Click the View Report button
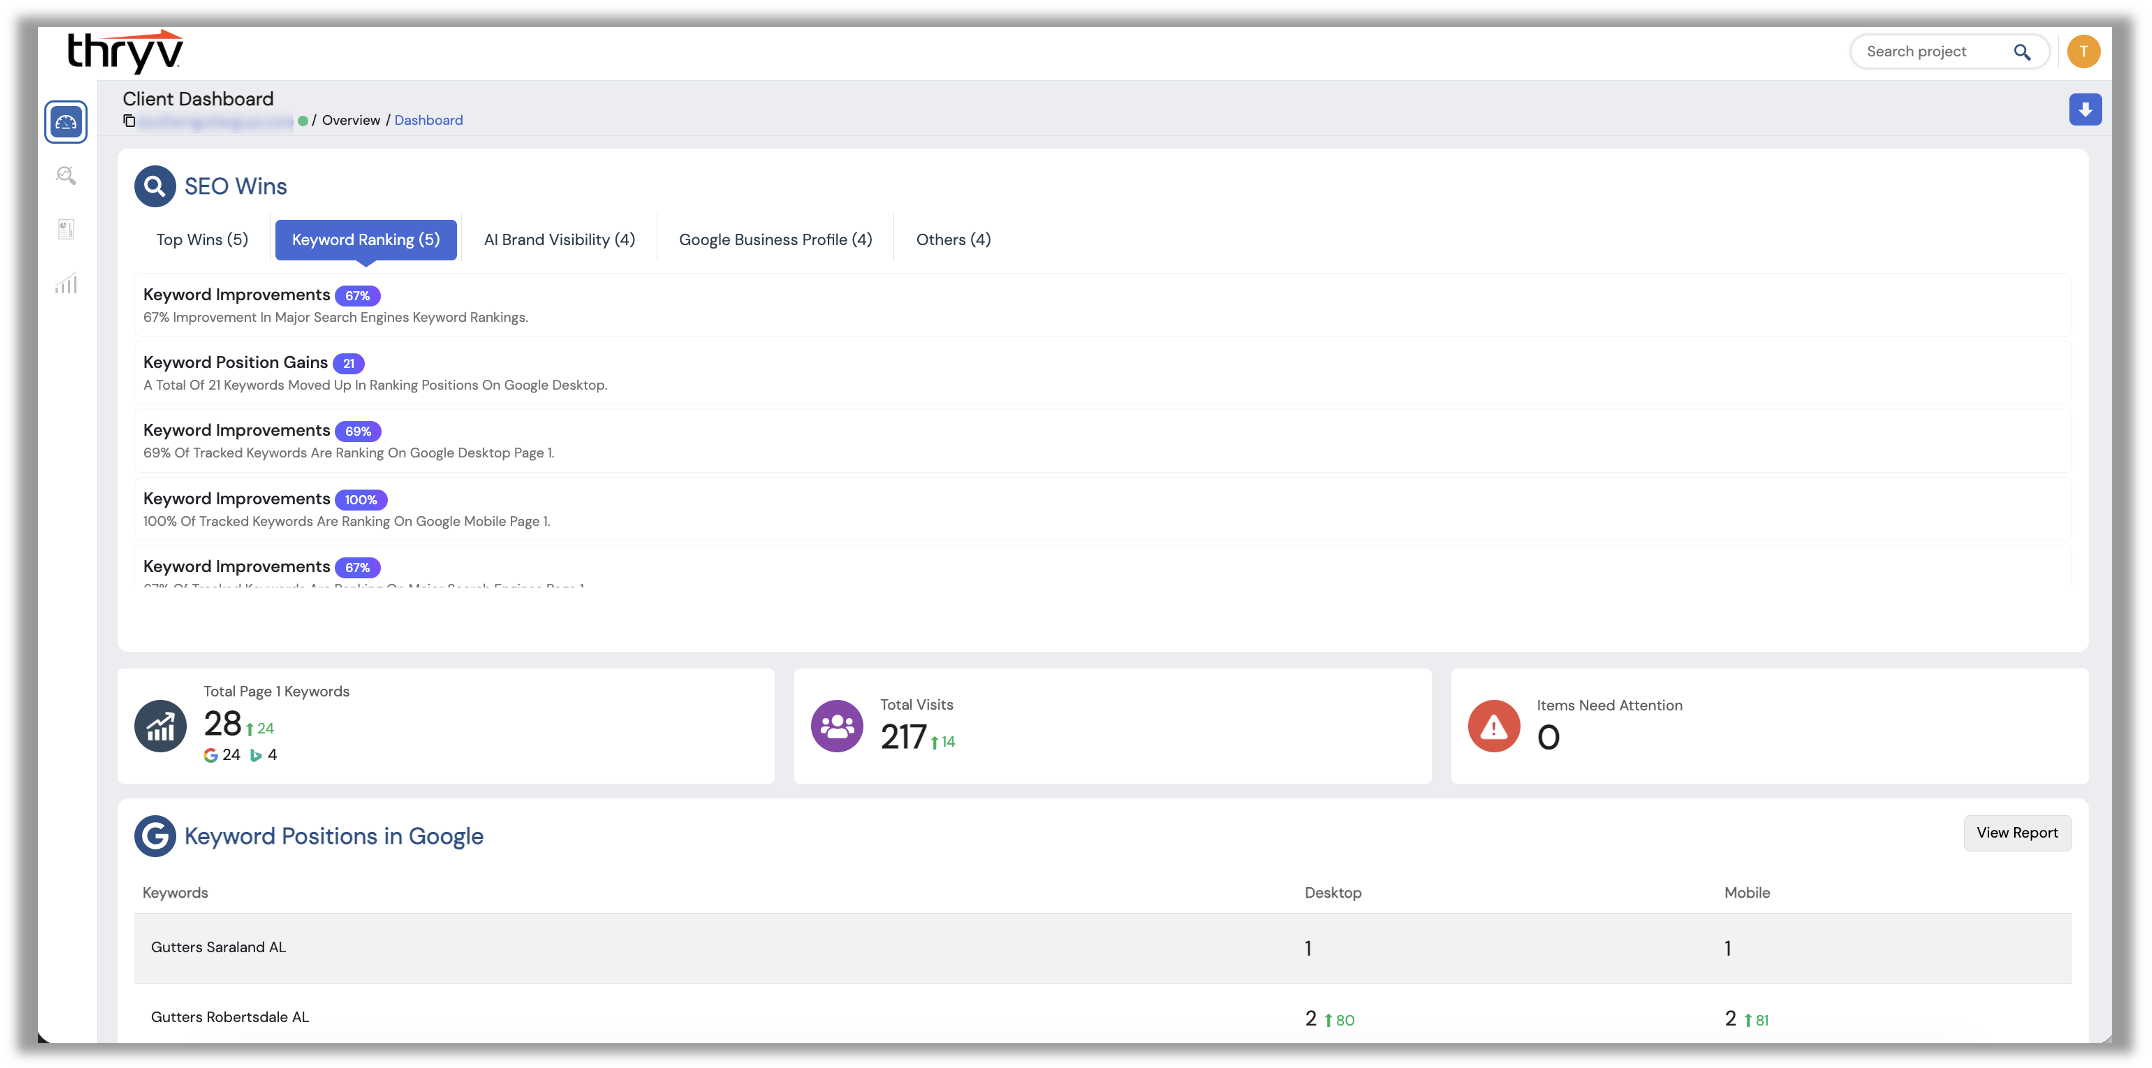2152x1068 pixels. 2017,833
